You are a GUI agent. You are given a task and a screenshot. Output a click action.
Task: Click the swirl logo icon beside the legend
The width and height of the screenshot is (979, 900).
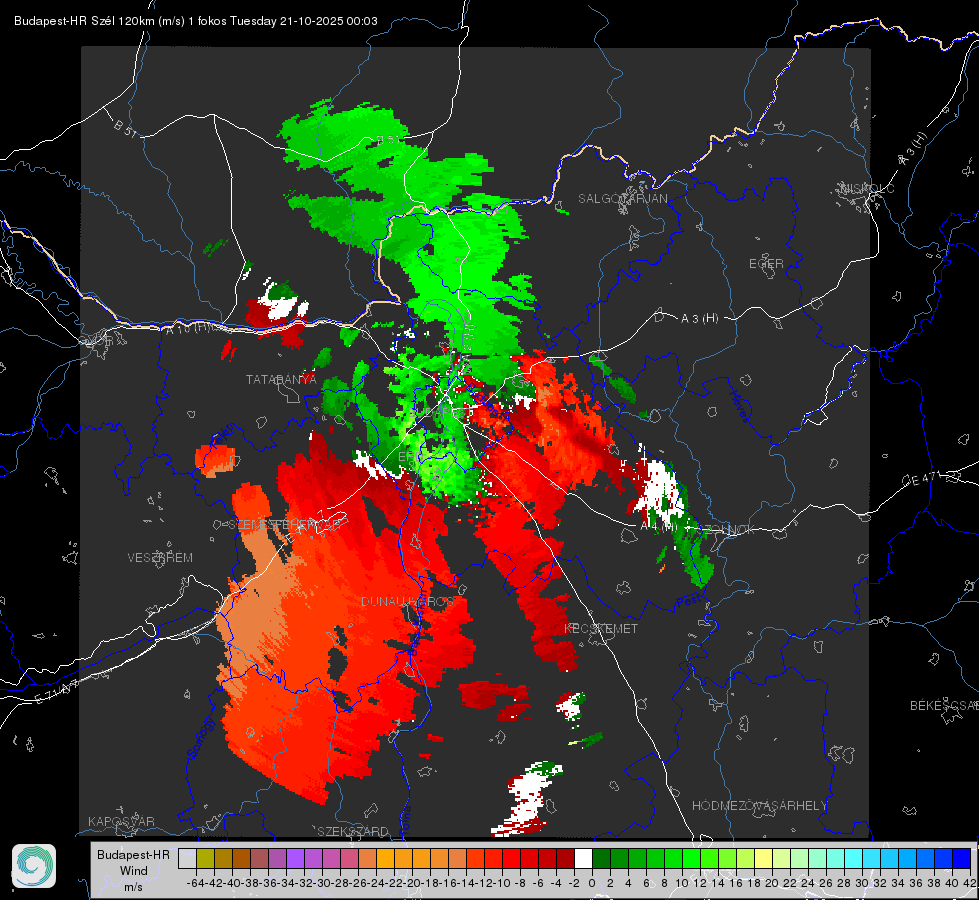point(34,866)
